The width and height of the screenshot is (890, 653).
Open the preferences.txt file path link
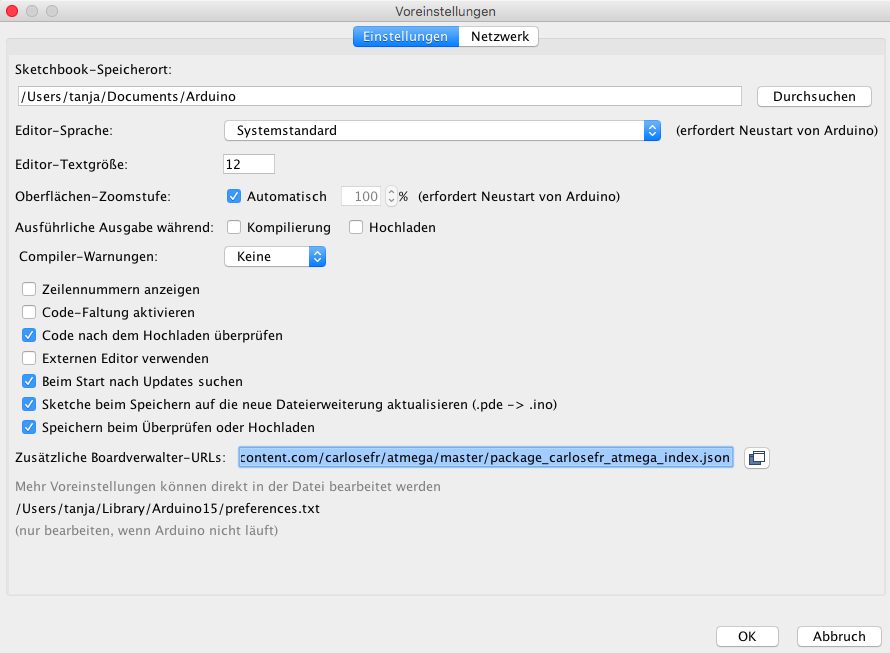pos(168,508)
